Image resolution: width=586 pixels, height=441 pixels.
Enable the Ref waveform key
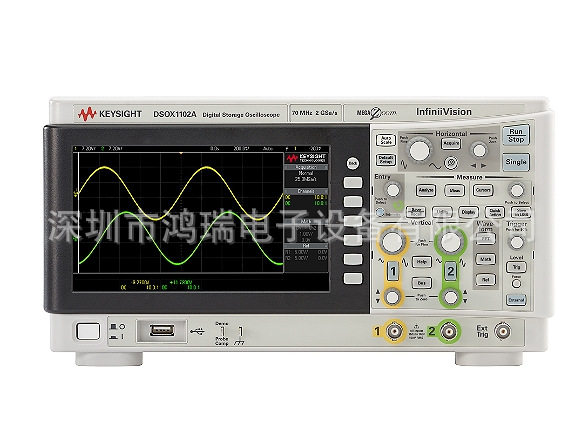click(x=485, y=279)
